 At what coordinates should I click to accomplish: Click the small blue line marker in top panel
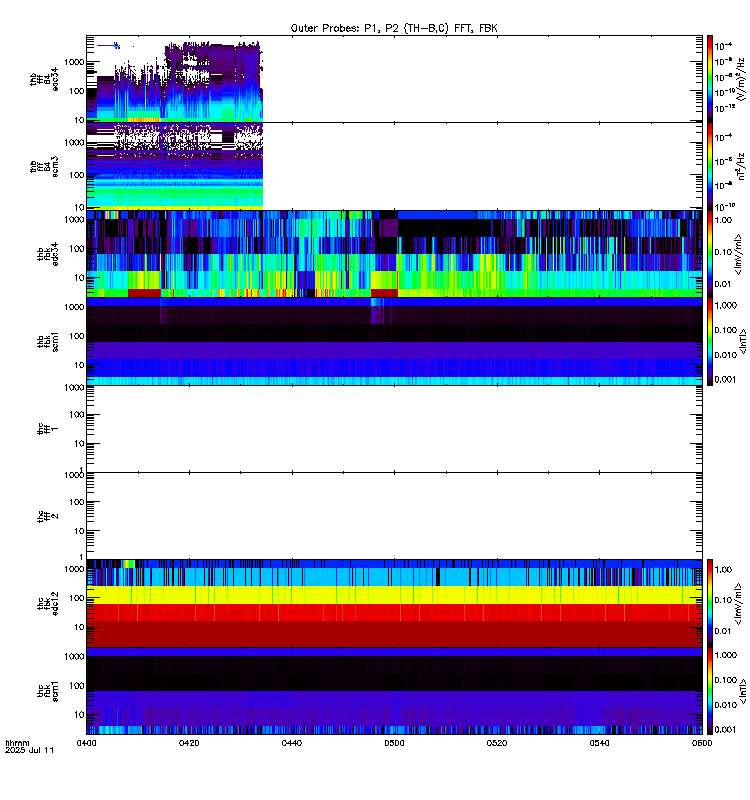108,46
